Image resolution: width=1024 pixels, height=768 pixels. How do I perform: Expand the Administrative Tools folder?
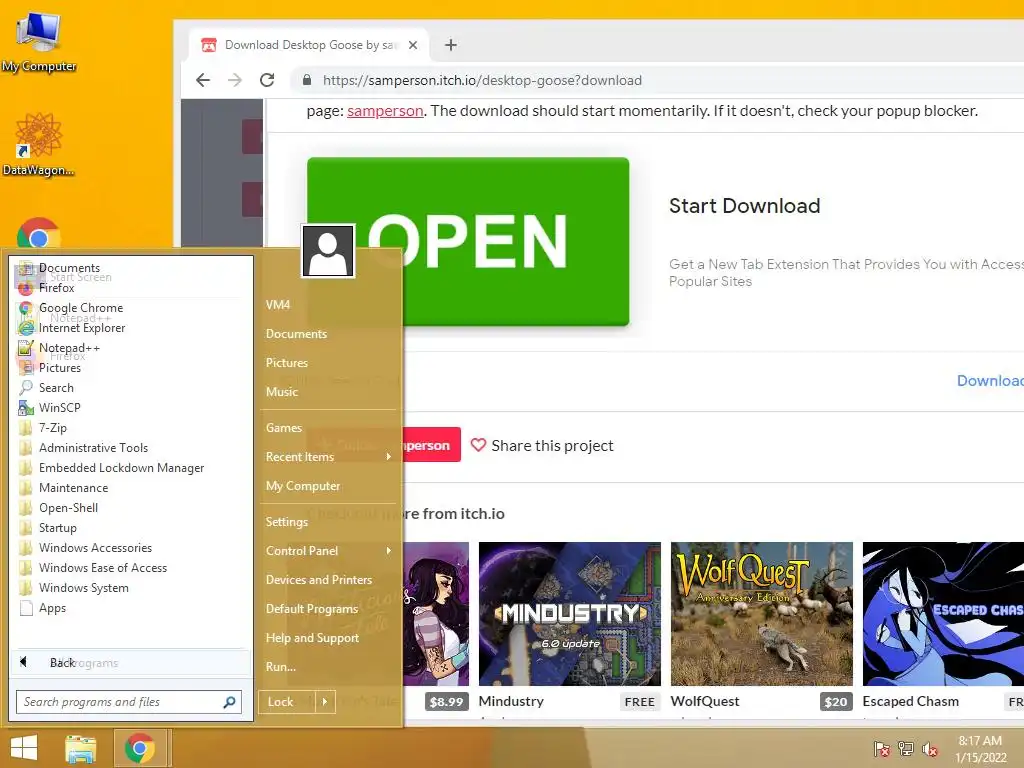click(x=93, y=447)
